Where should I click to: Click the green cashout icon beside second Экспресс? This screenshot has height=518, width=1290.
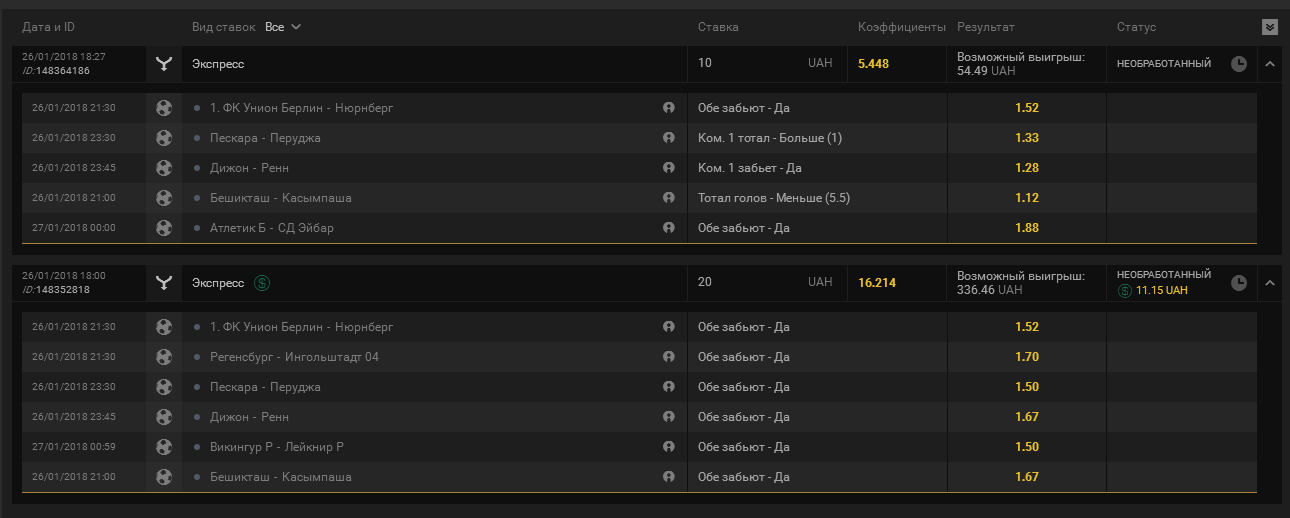coord(262,283)
